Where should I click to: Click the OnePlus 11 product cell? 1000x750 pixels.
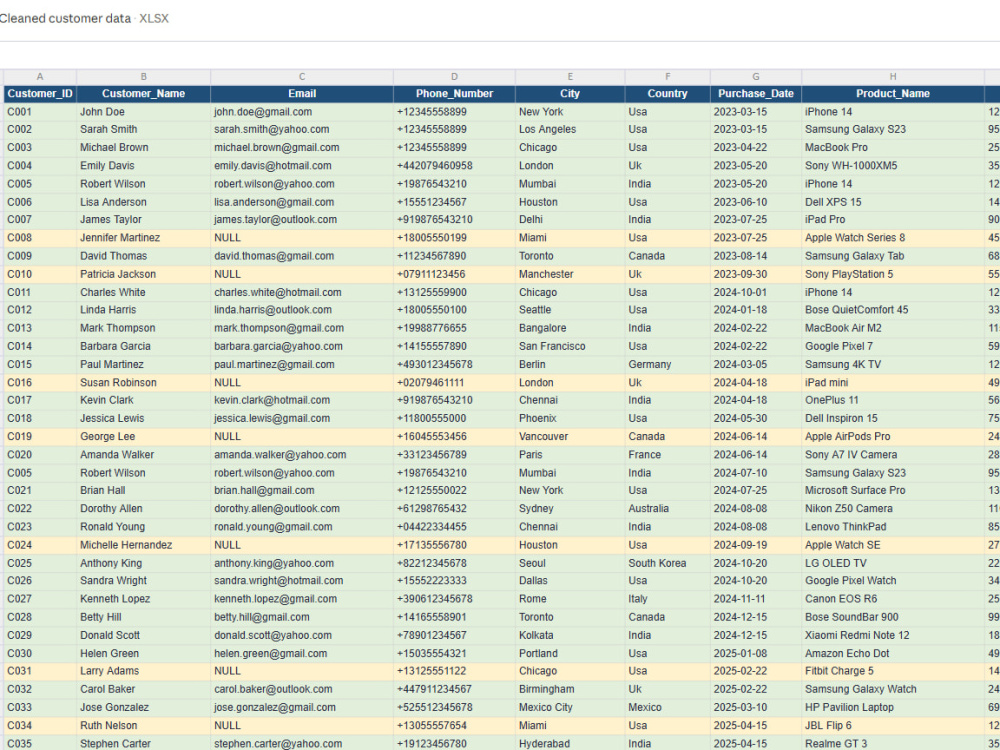[x=893, y=401]
